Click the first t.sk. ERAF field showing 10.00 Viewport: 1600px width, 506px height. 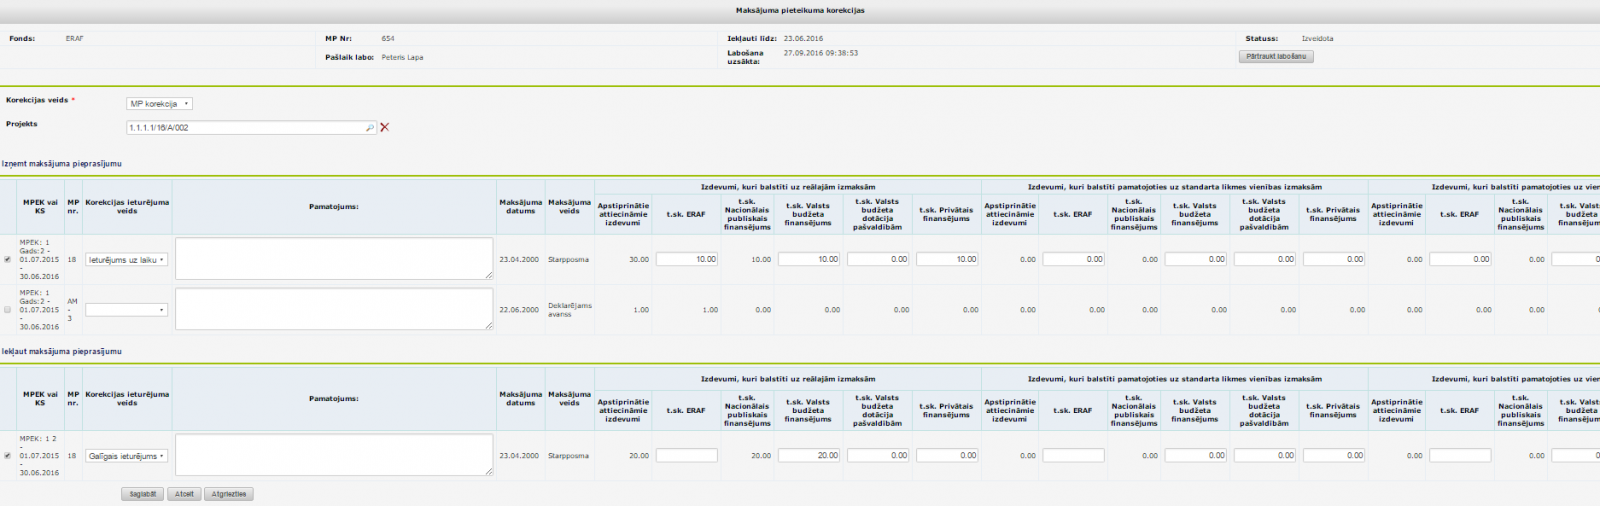[687, 259]
